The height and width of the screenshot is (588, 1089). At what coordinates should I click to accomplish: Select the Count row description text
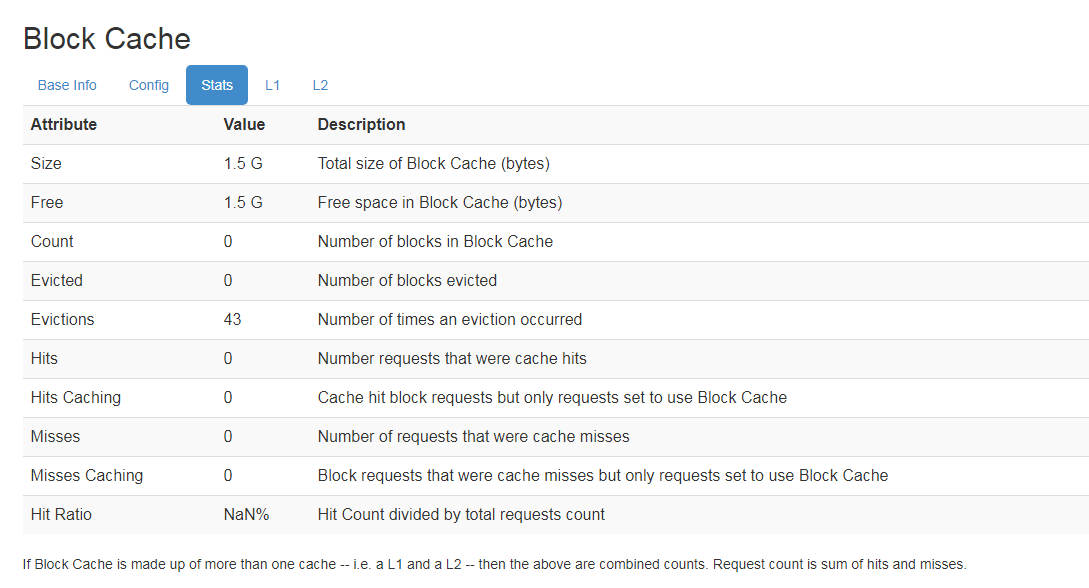coord(435,241)
